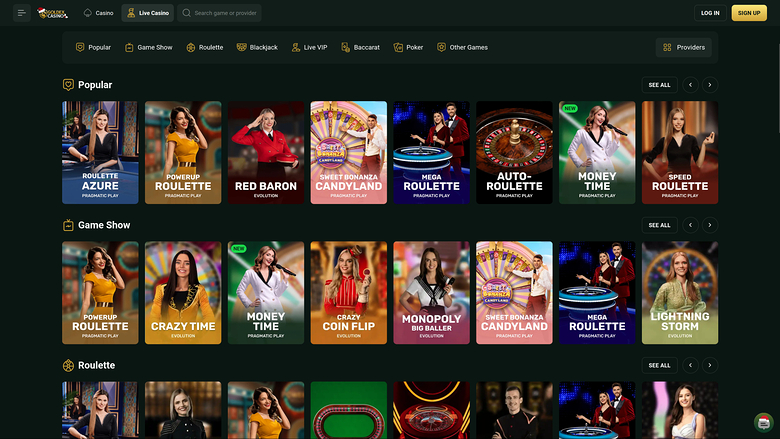Image resolution: width=780 pixels, height=439 pixels.
Task: Show next Popular games with right arrow
Action: pos(710,85)
